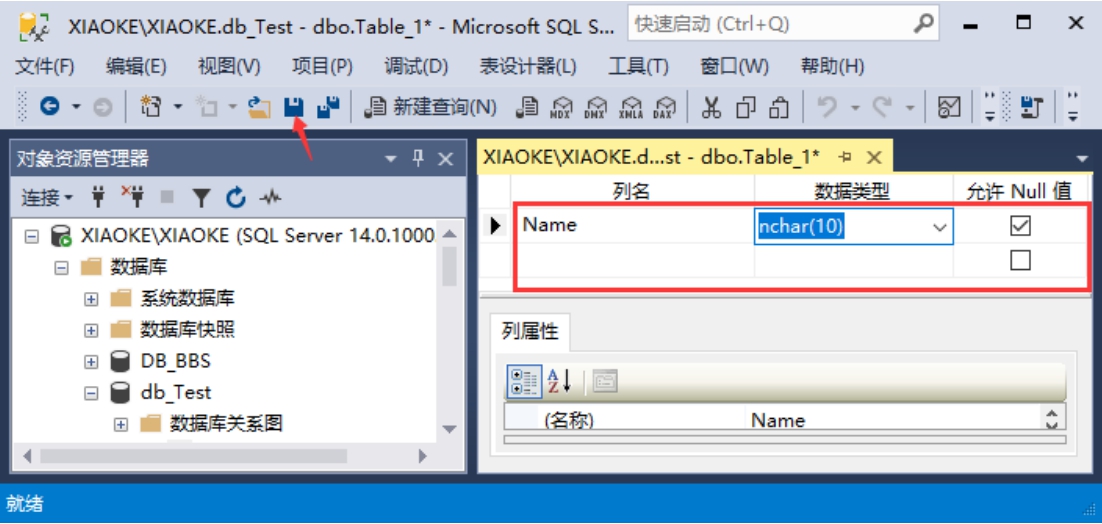Open the Undo history dropdown arrow
Screen dimensions: 1102x524
coord(856,107)
